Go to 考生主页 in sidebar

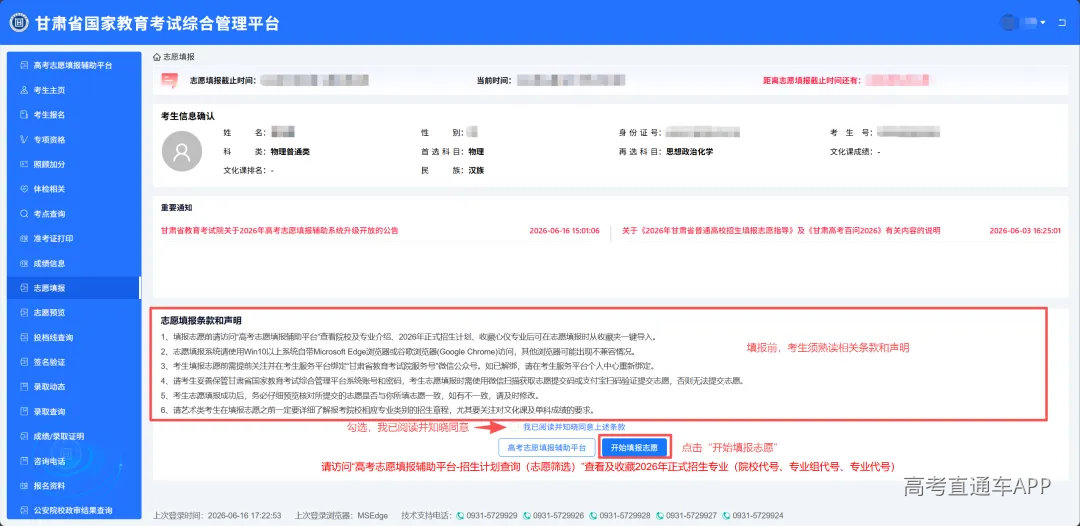(x=72, y=90)
